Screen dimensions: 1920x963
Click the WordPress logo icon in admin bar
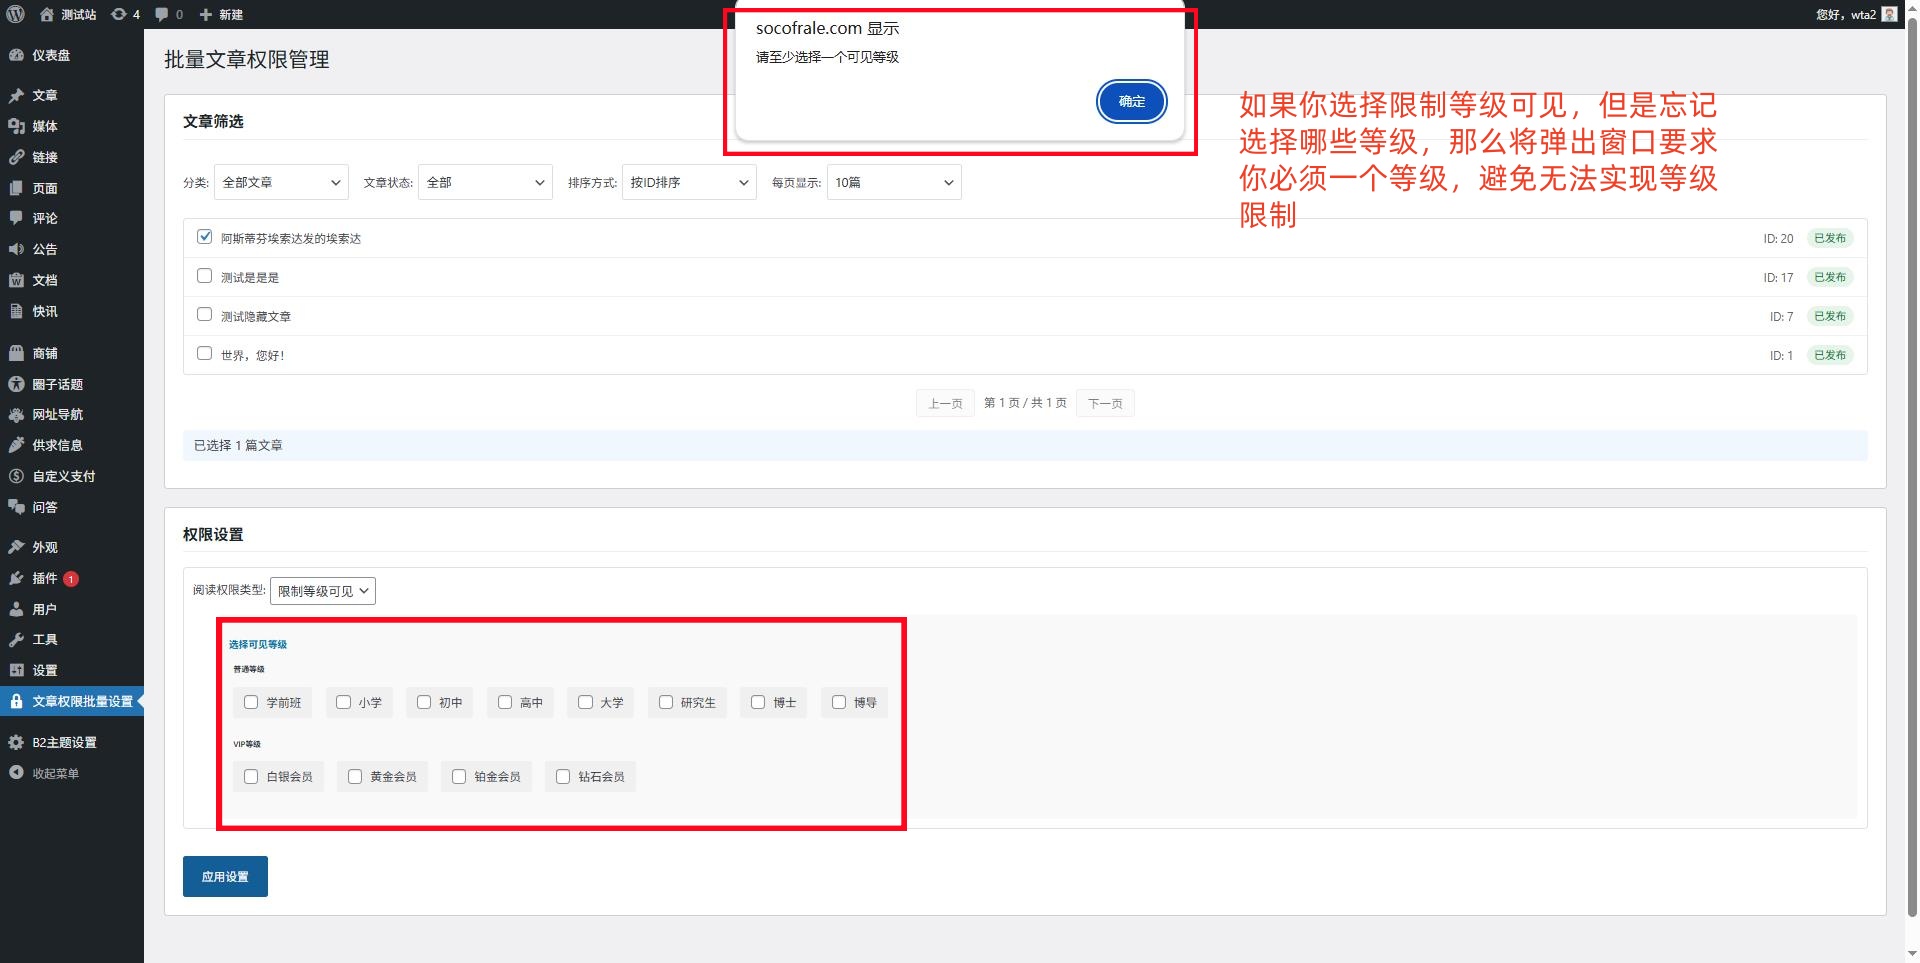pyautogui.click(x=16, y=14)
